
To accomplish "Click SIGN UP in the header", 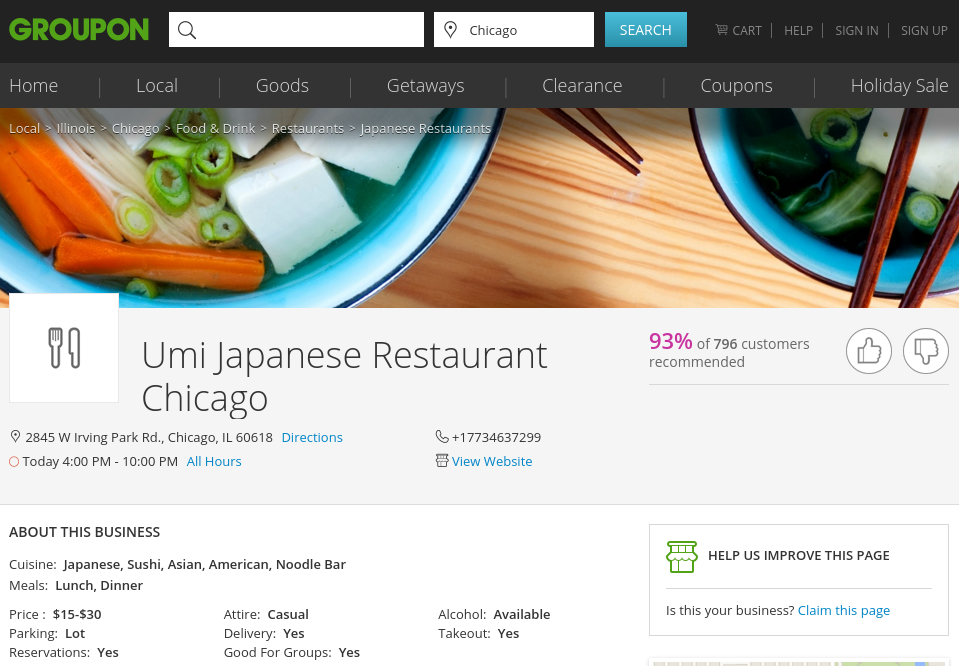I will (x=924, y=30).
